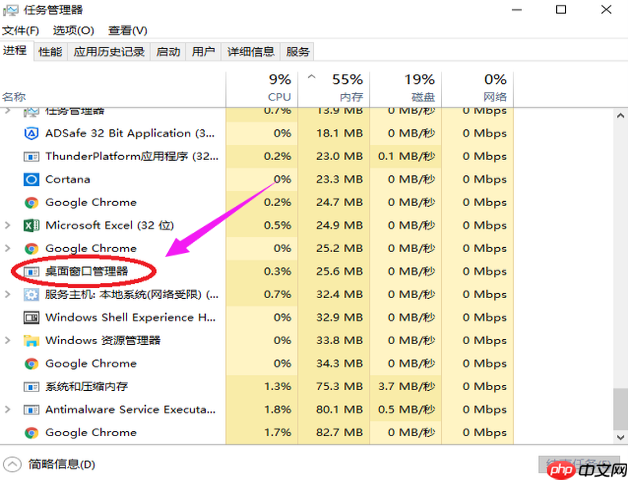This screenshot has width=628, height=480.
Task: Click the scrollbar up arrow
Action: tap(620, 116)
